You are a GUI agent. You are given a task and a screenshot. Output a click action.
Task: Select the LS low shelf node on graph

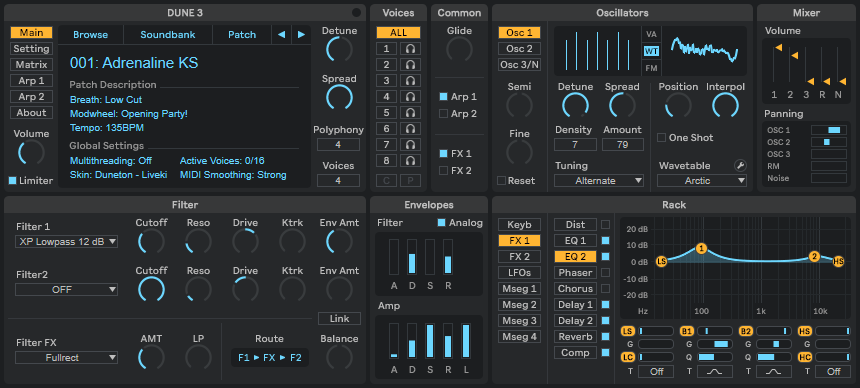pyautogui.click(x=661, y=261)
